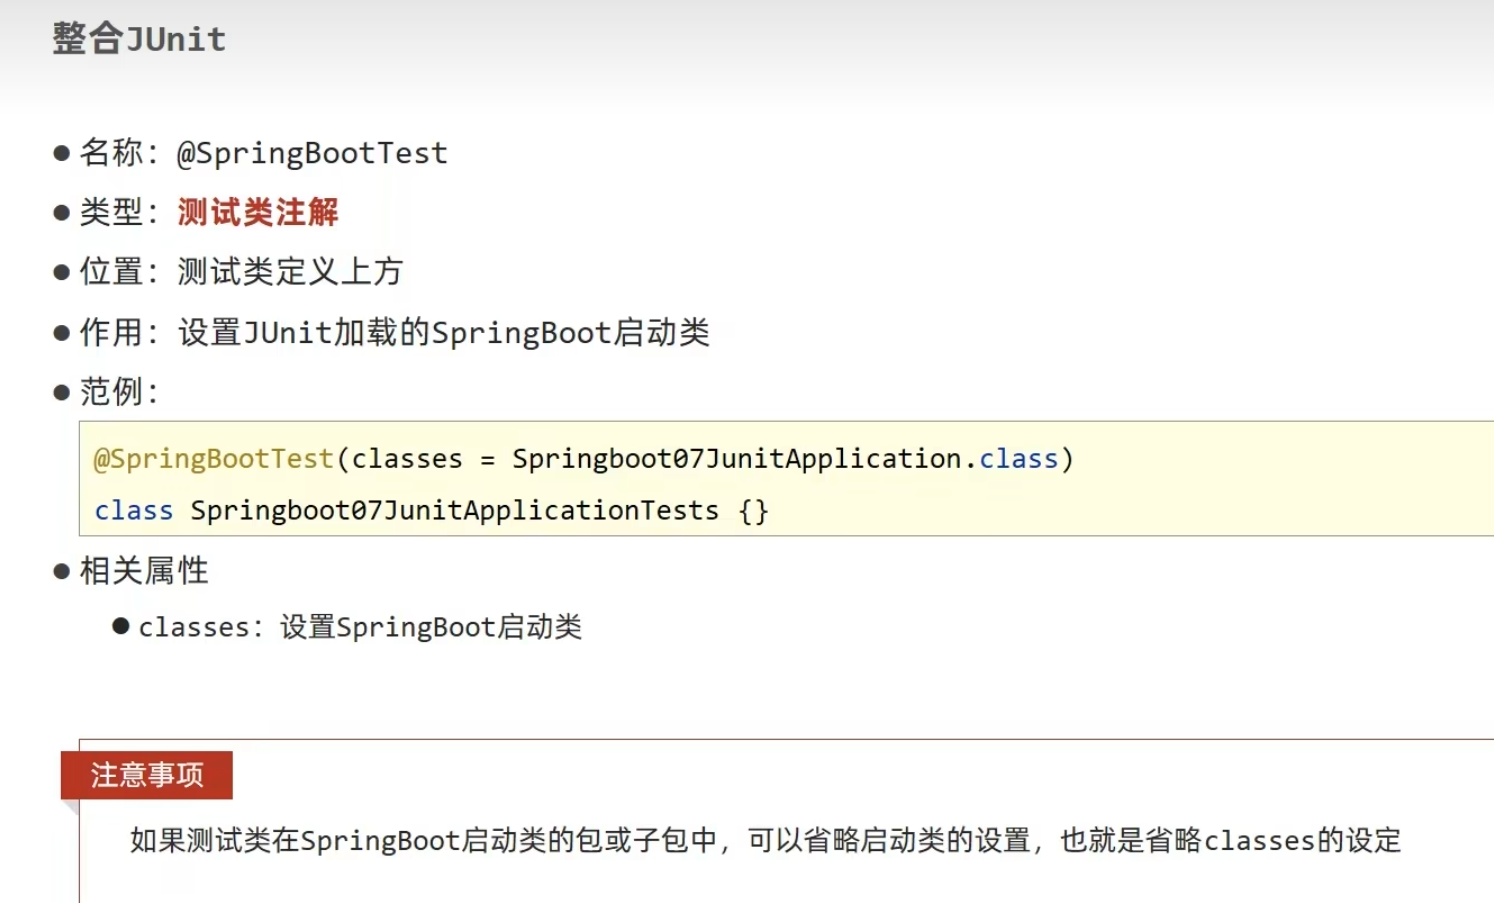
Task: Click the orange @SpringBootTest annotation in code
Action: point(213,459)
